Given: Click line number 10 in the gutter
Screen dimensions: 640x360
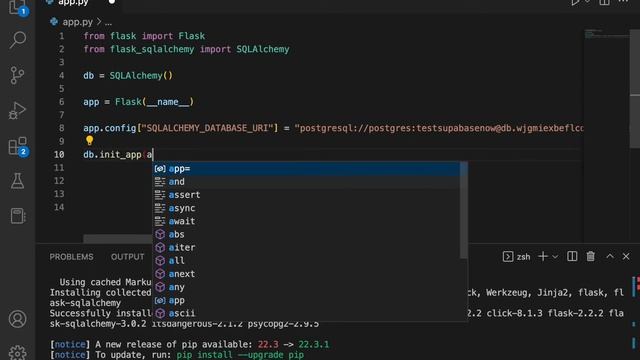Looking at the screenshot, I should 59,155.
